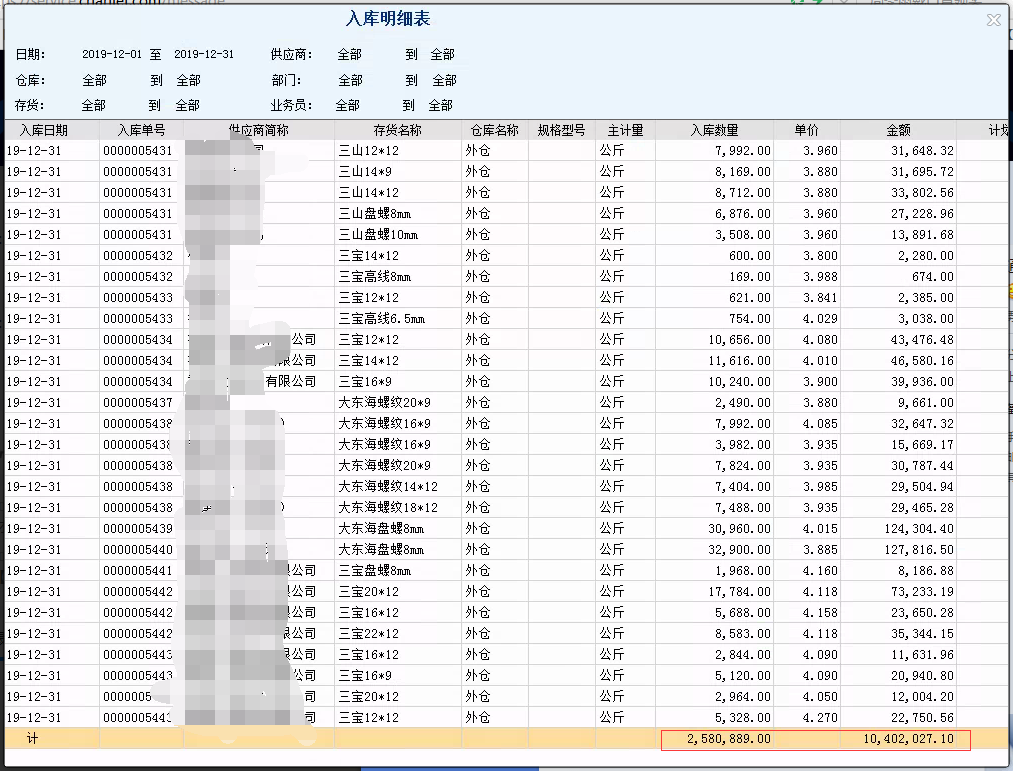
Task: Select the item cell 三山12*12
Action: click(x=369, y=151)
